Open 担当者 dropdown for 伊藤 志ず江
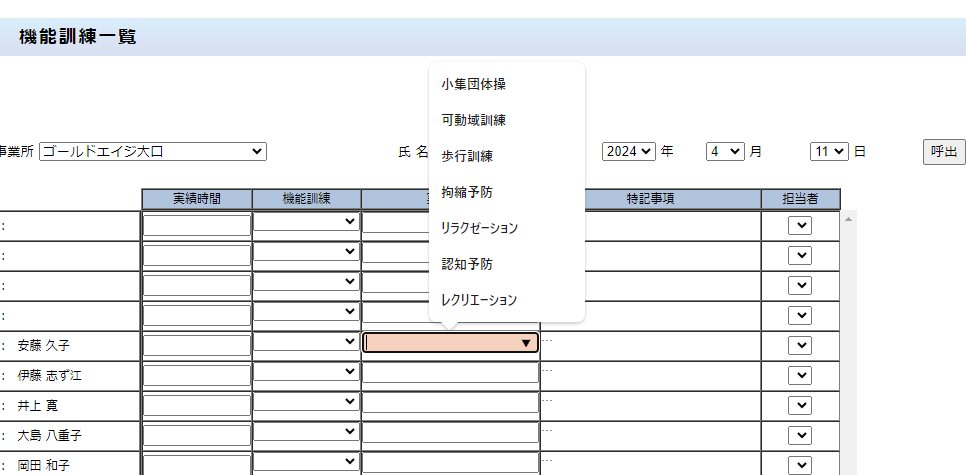 point(799,375)
